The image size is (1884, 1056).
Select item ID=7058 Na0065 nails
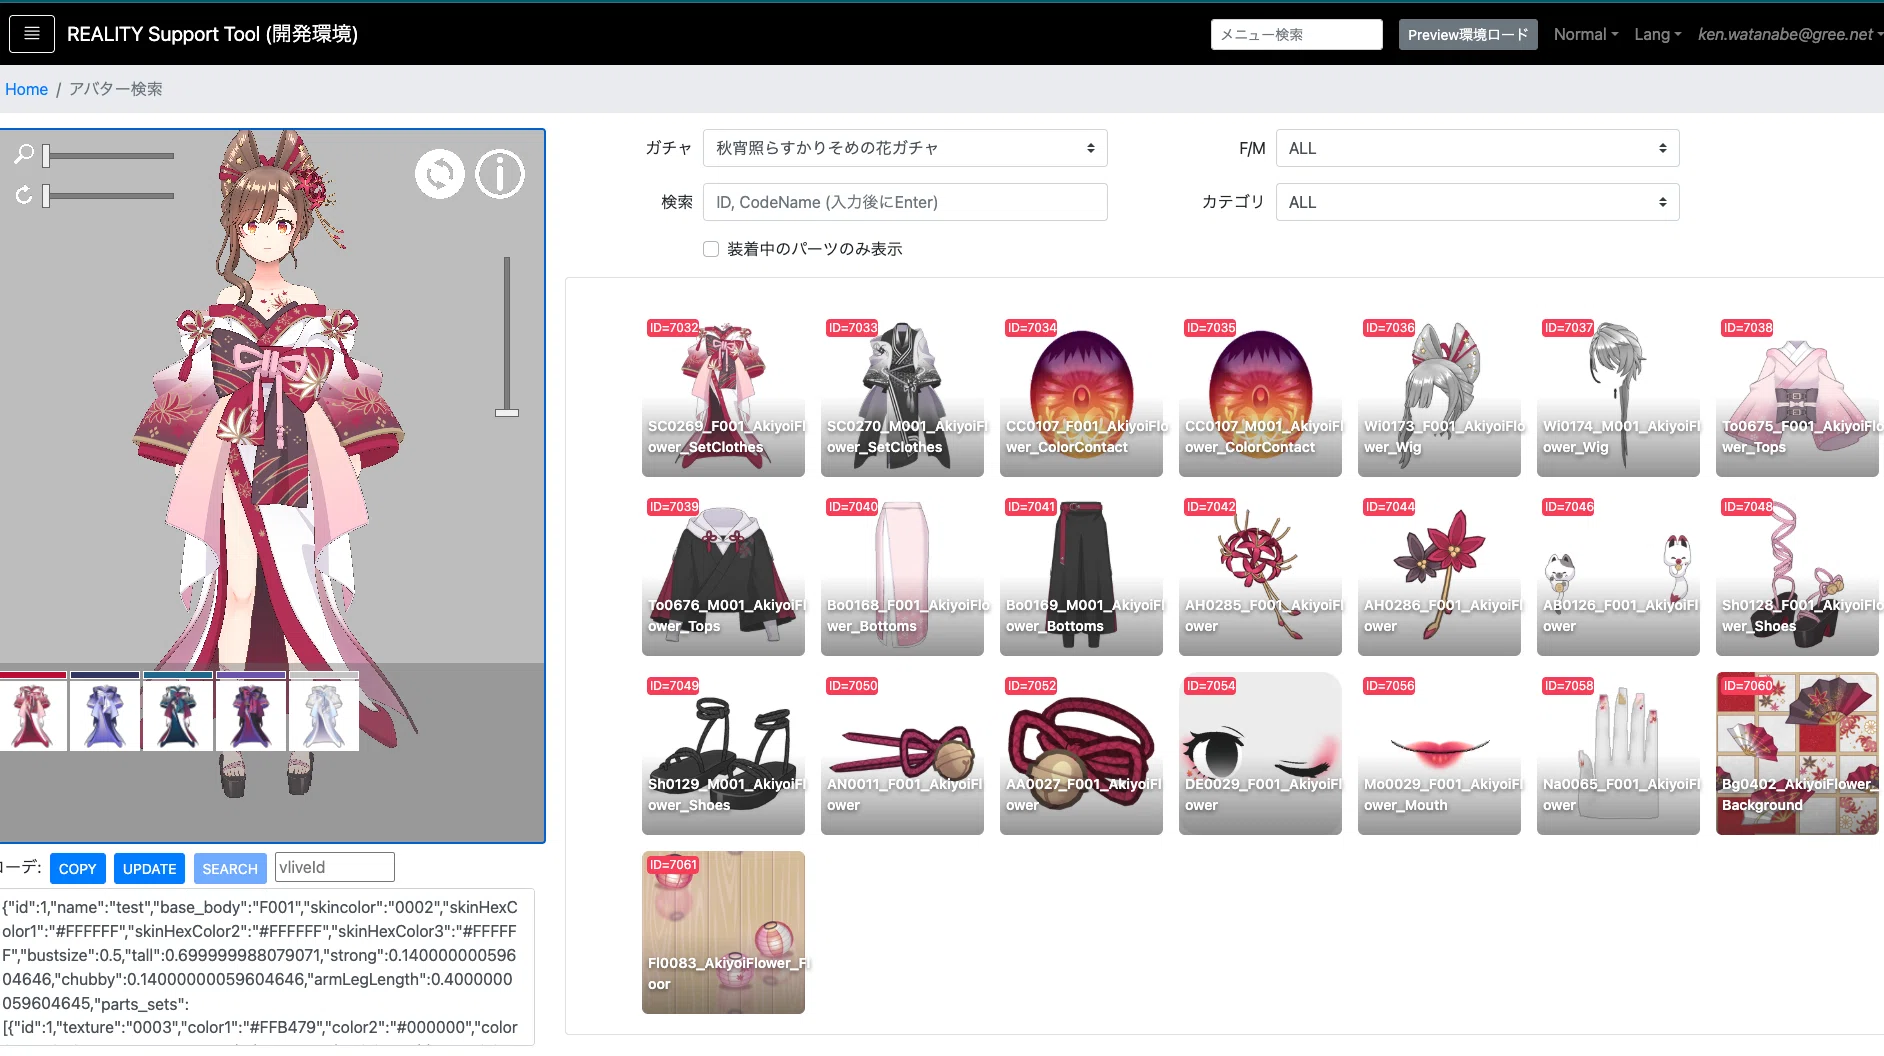click(1618, 755)
